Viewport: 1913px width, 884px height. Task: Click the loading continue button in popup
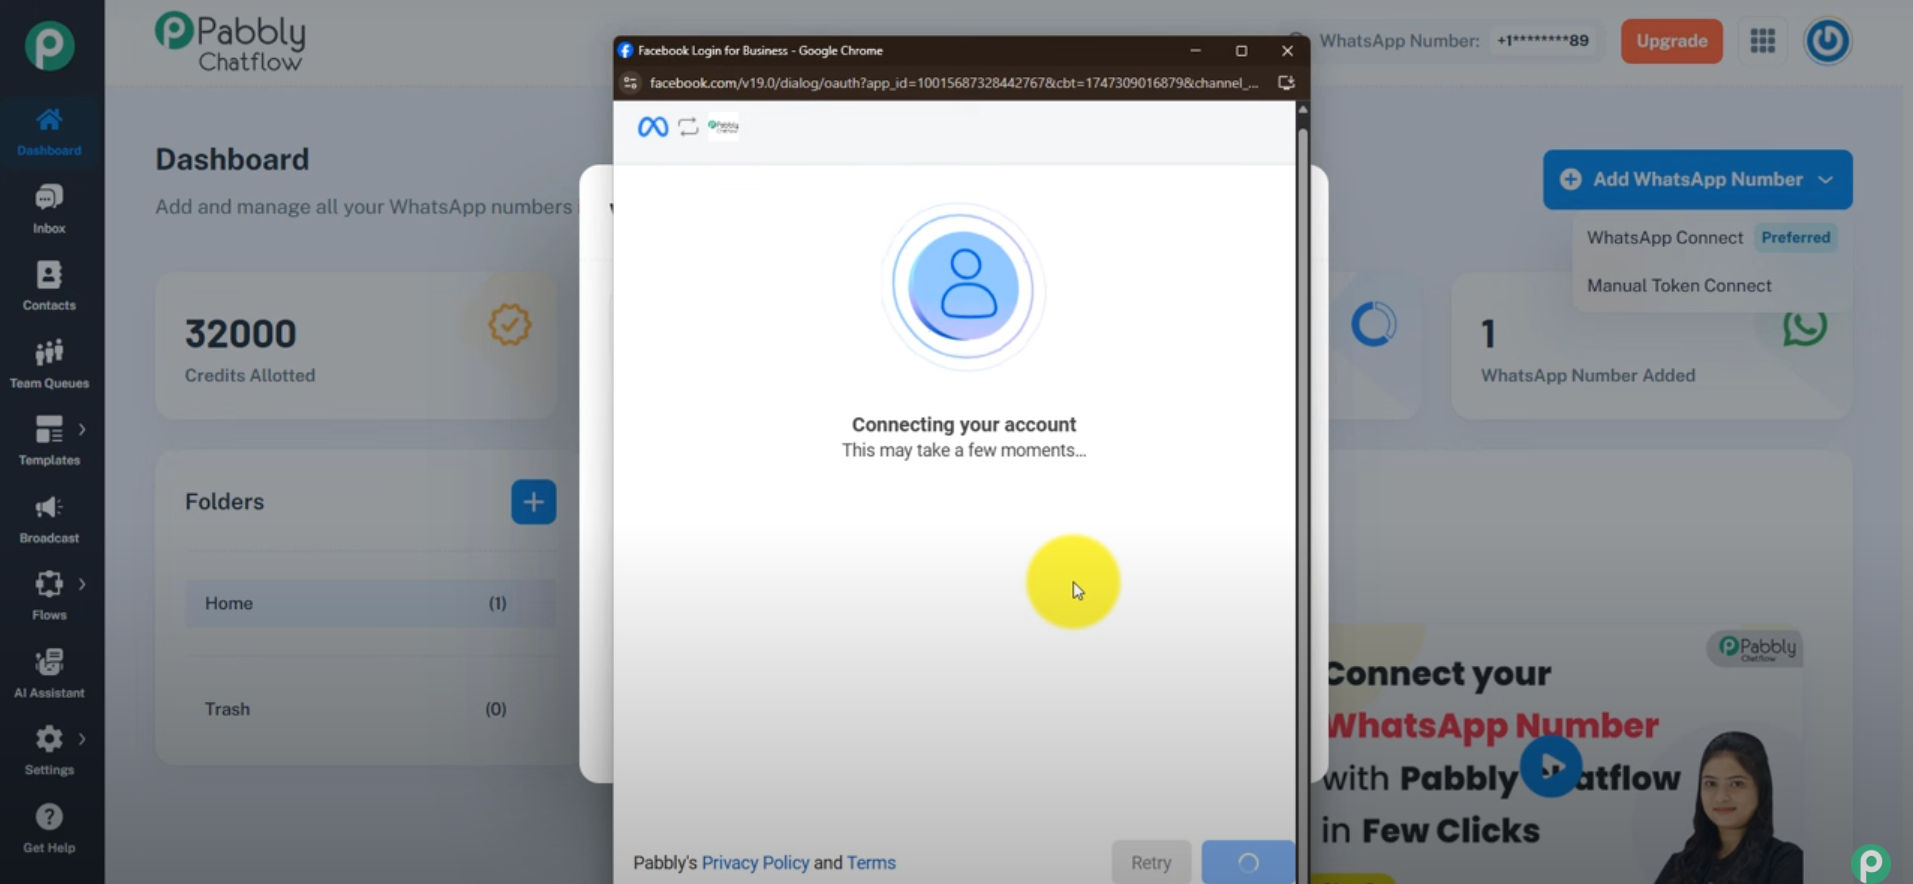[x=1248, y=862]
